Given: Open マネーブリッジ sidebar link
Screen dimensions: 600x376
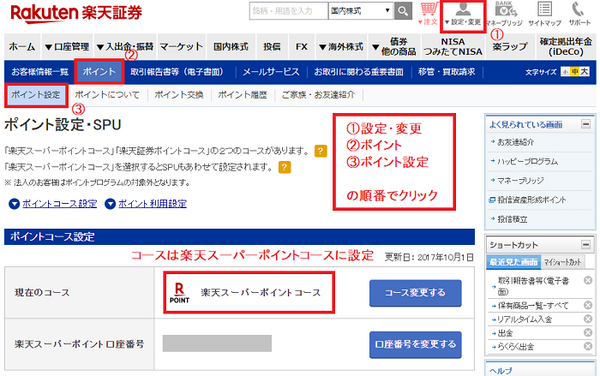Looking at the screenshot, I should 520,181.
